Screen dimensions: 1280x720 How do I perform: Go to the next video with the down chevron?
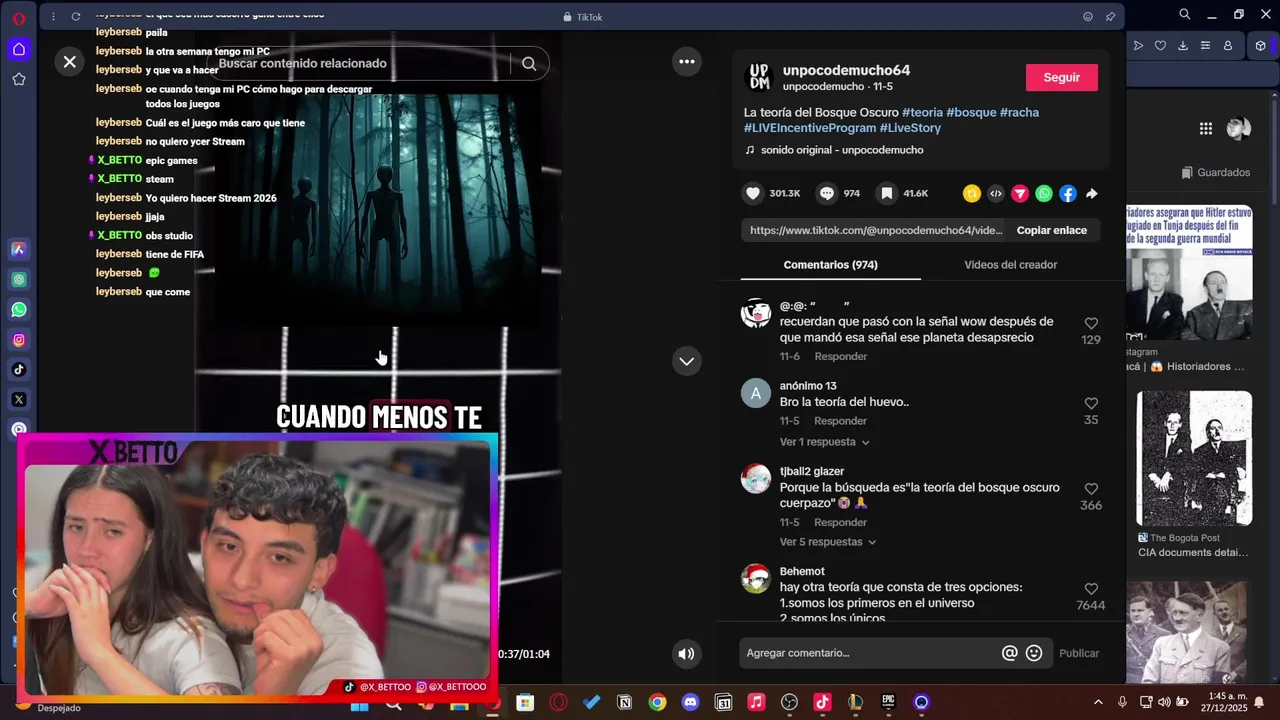tap(687, 361)
